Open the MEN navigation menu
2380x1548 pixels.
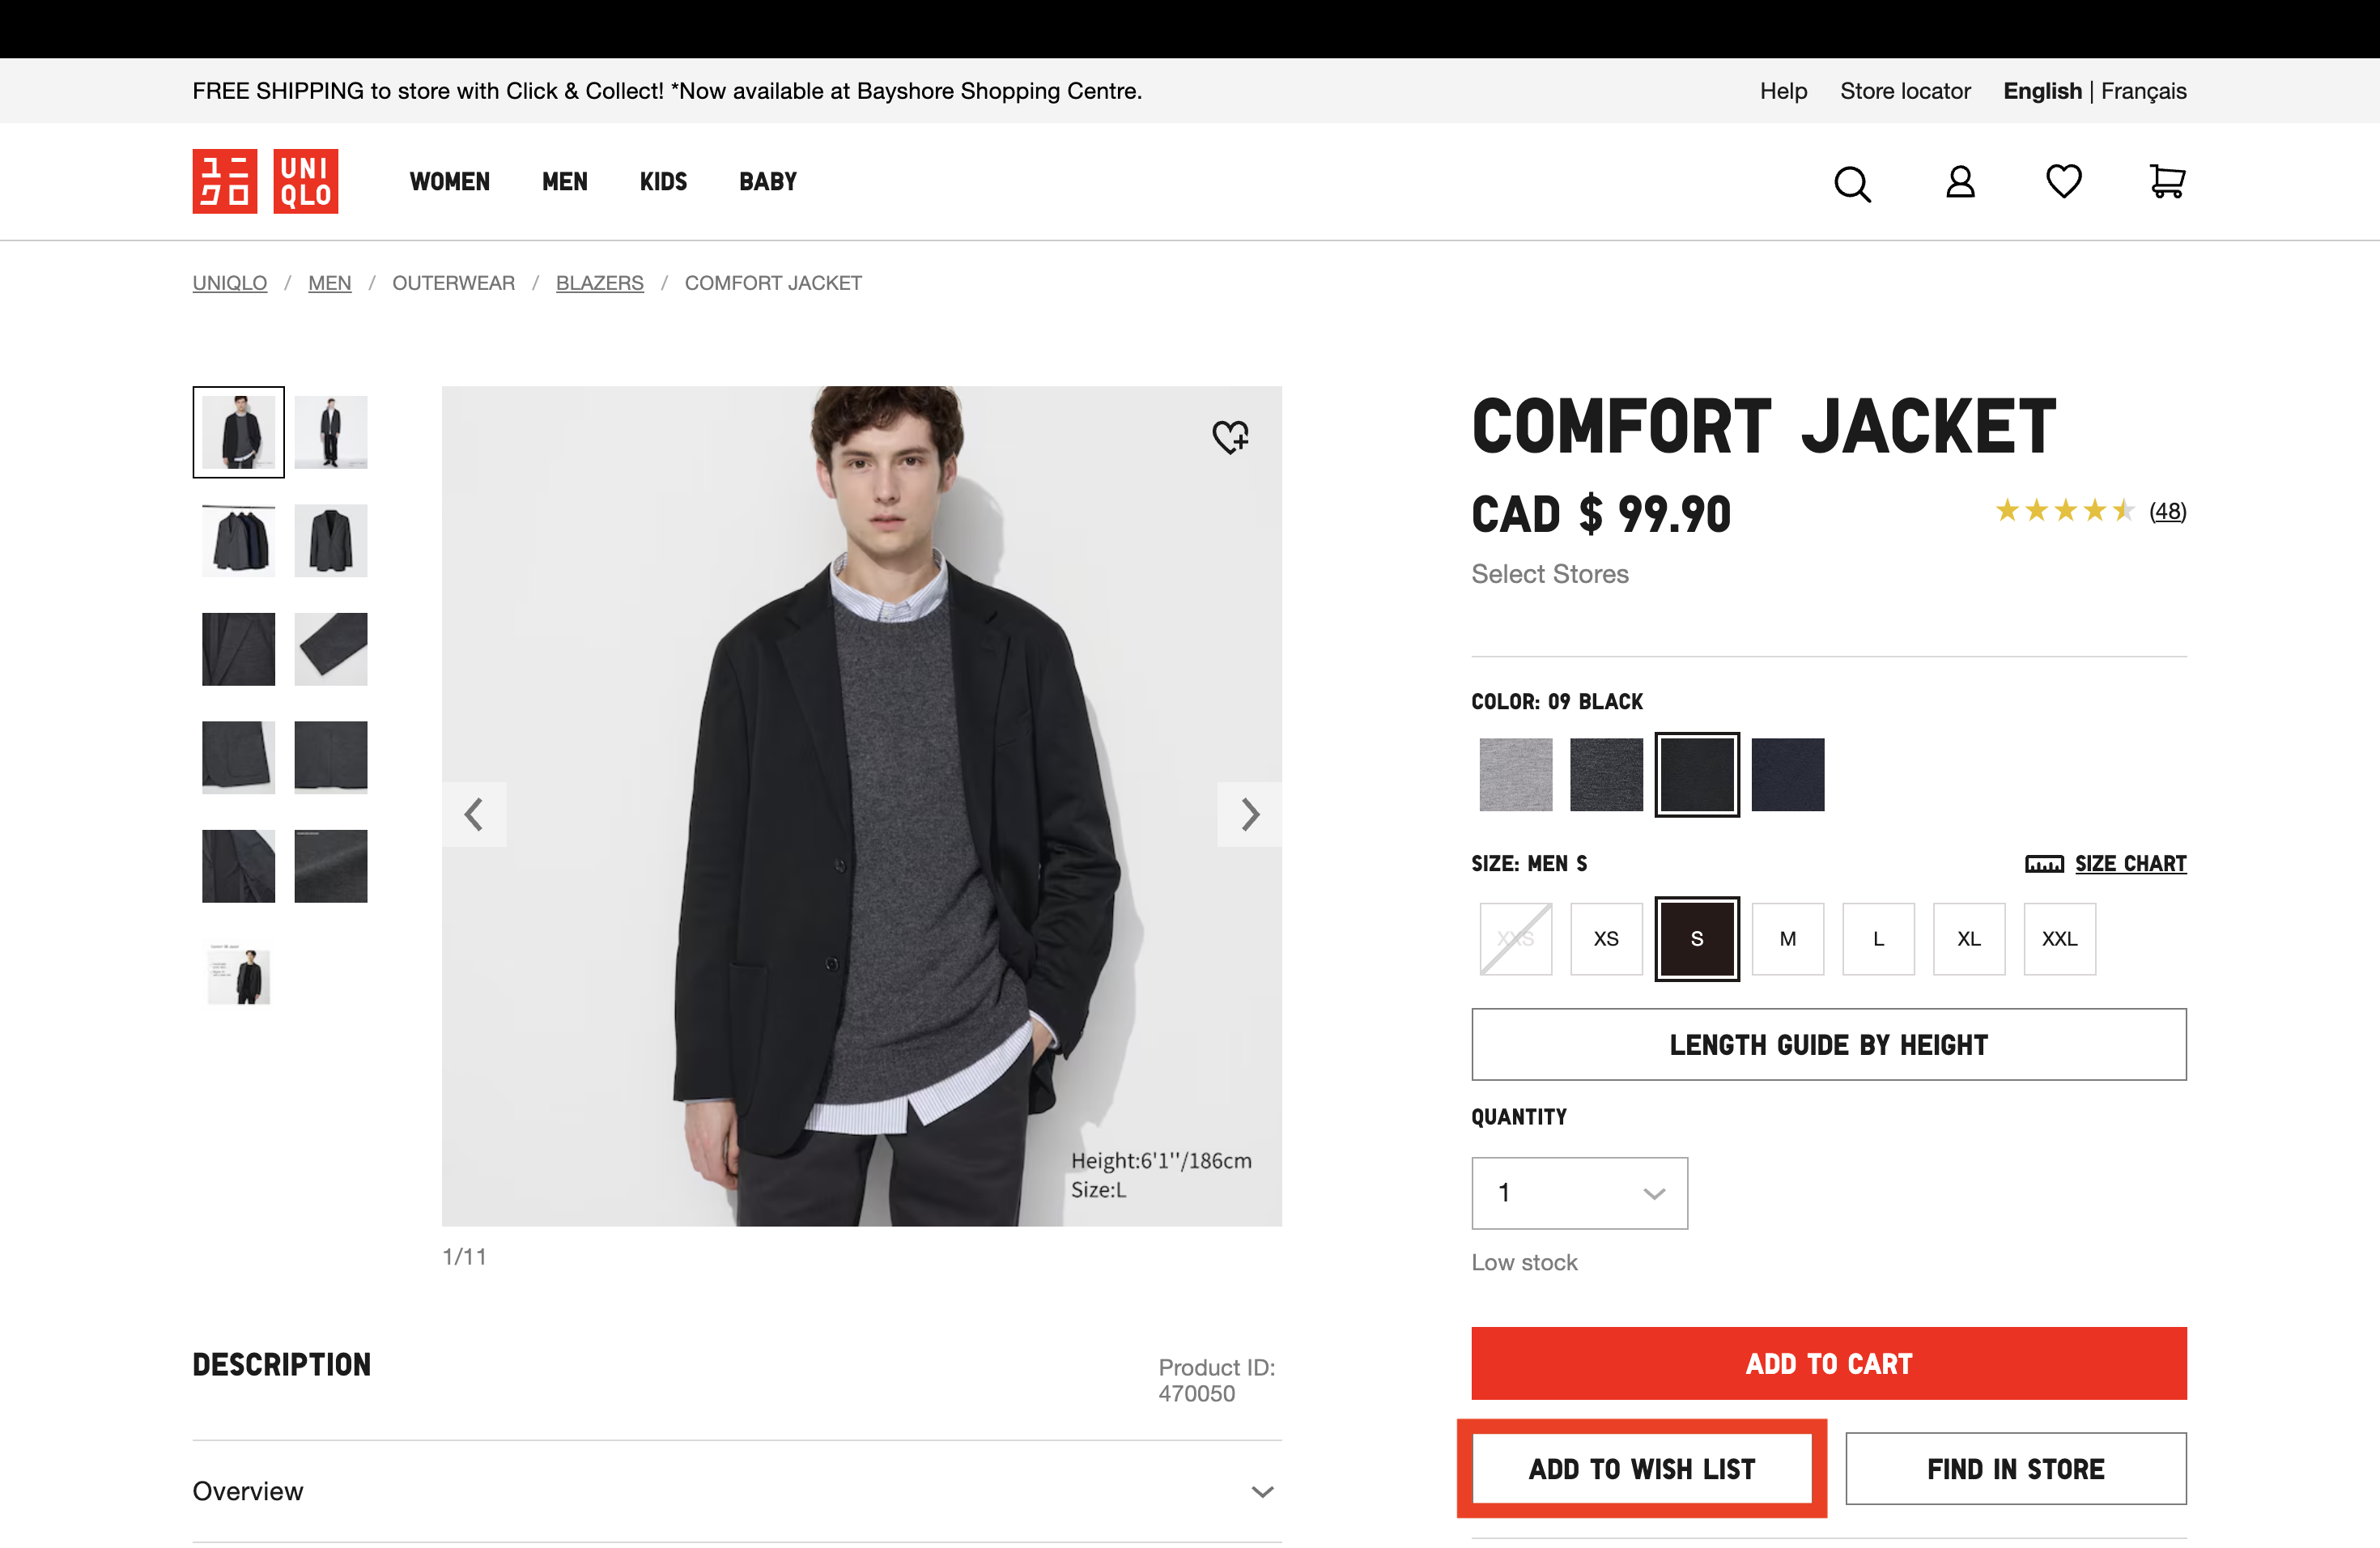(x=564, y=181)
